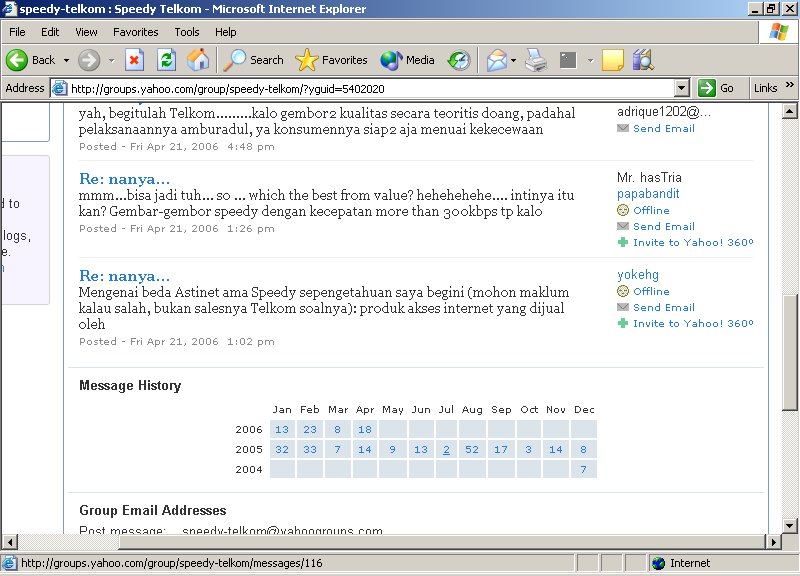This screenshot has height=576, width=800.
Task: Expand the Forward button history dropdown
Action: [x=112, y=61]
